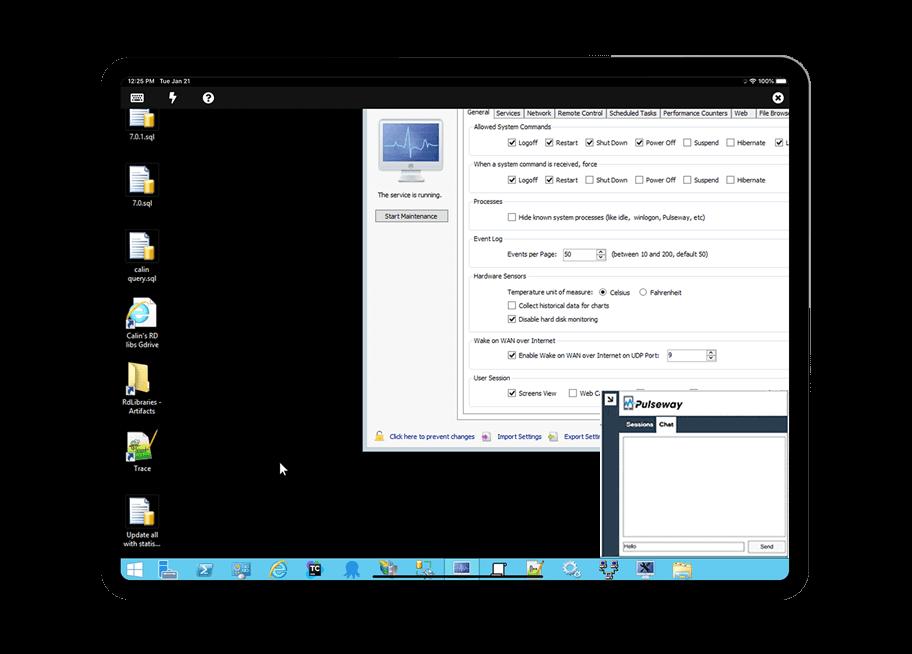Launch the Trace desktop shortcut
Viewport: 912px width, 654px height.
coord(142,452)
